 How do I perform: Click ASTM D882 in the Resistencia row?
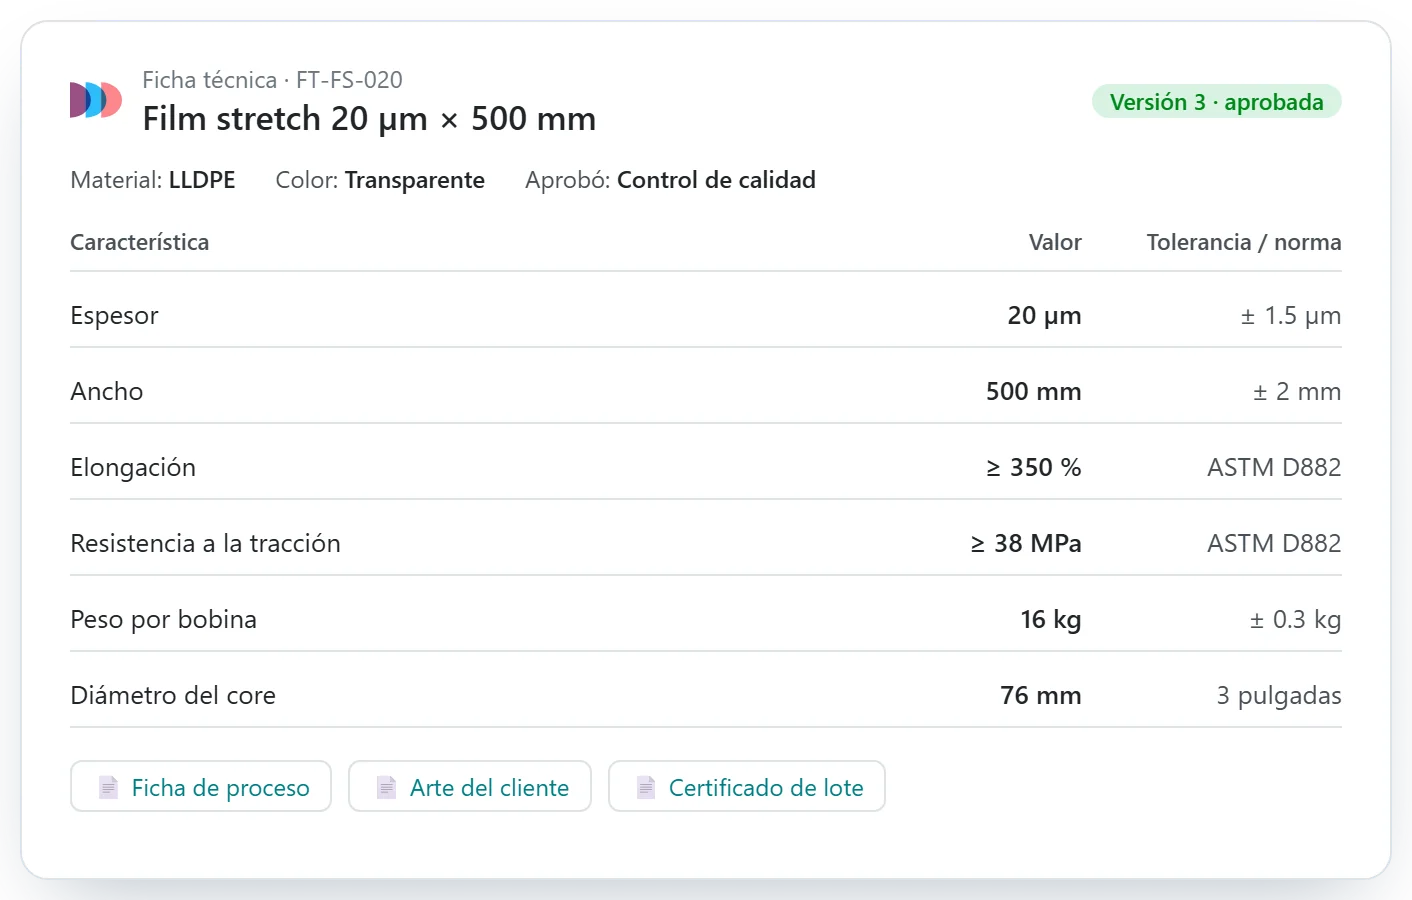[x=1274, y=544]
